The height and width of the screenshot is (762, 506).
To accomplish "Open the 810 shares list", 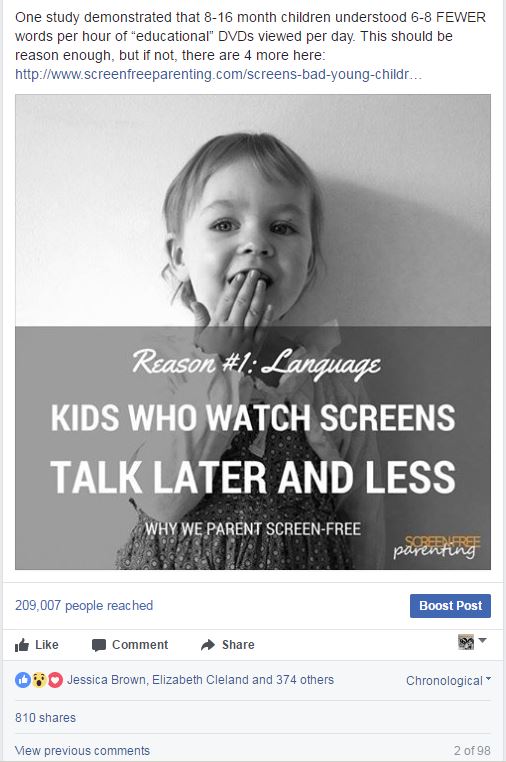I will point(45,717).
